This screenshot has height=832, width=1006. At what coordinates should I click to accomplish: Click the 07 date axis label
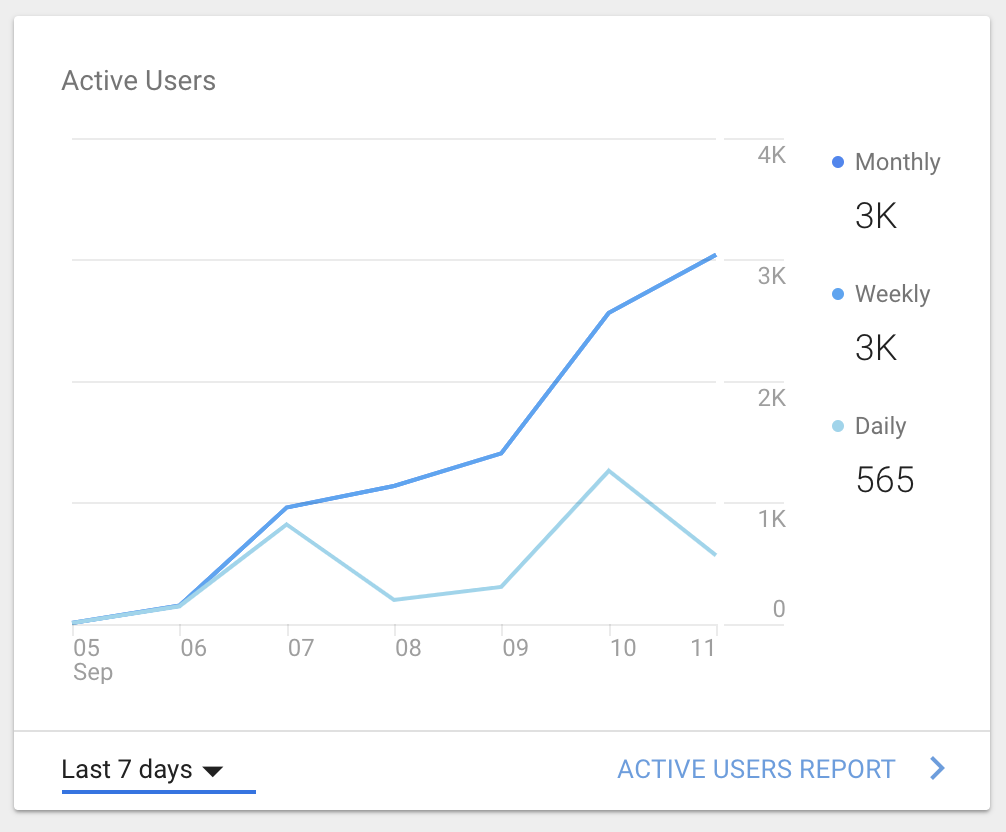click(301, 648)
